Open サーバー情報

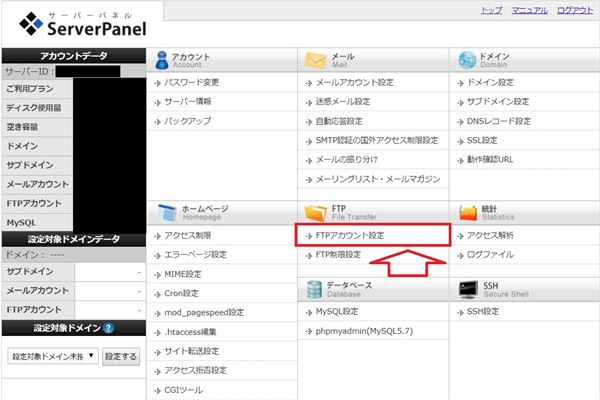(x=188, y=101)
